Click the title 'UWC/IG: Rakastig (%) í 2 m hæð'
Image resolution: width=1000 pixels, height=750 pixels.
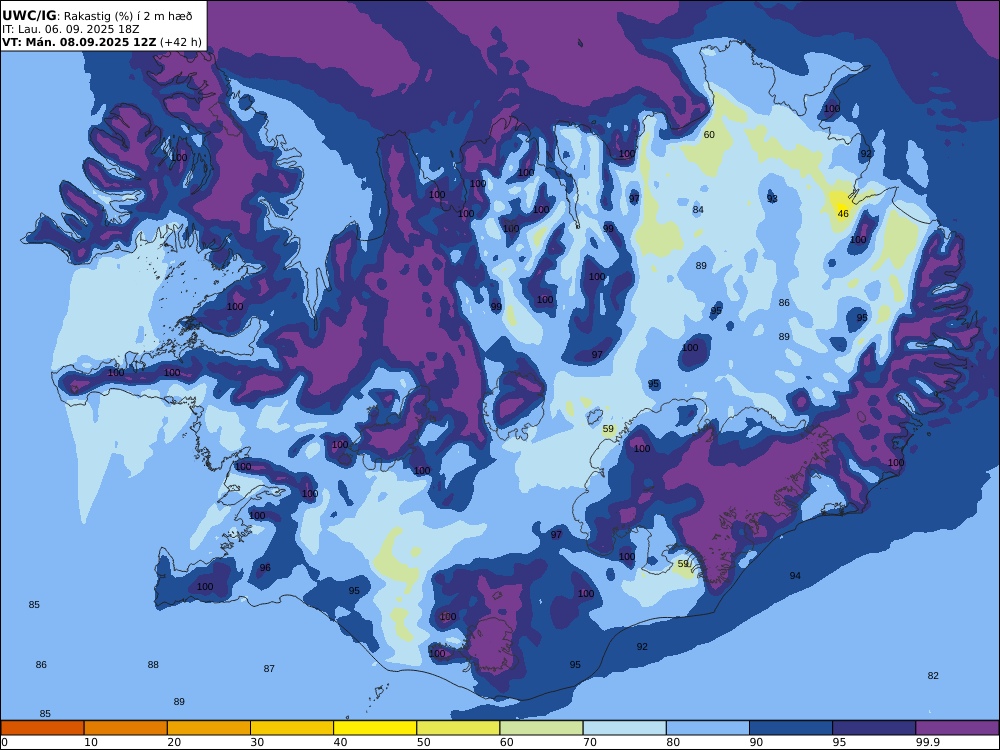click(x=97, y=16)
